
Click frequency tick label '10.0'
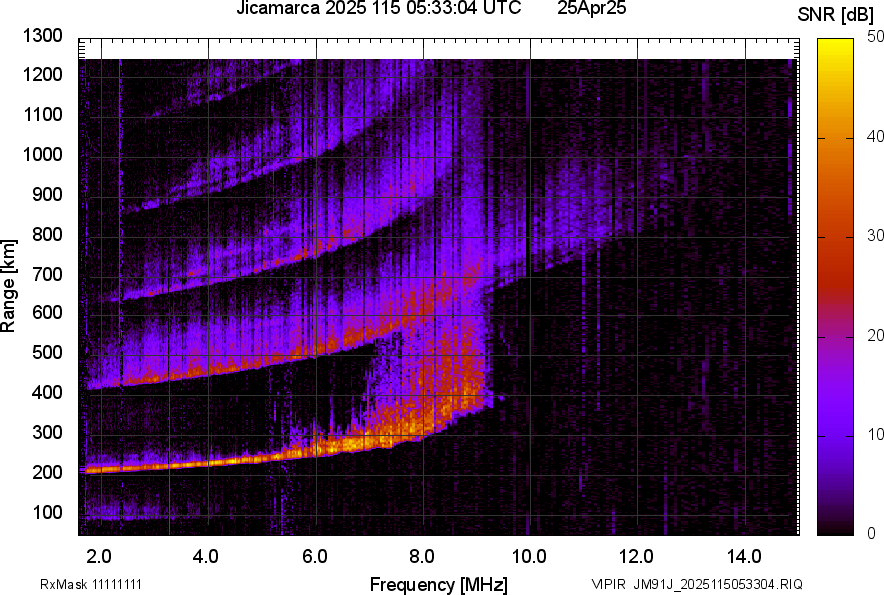(x=529, y=557)
